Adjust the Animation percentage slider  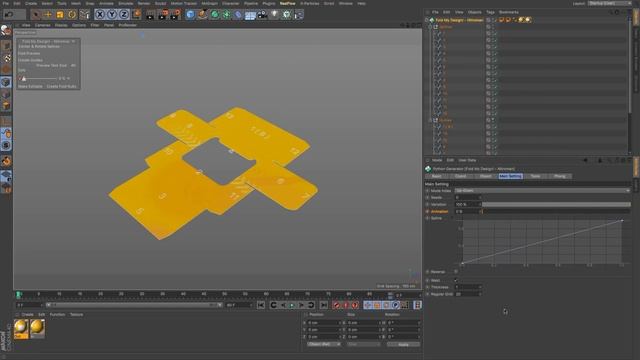click(x=556, y=211)
